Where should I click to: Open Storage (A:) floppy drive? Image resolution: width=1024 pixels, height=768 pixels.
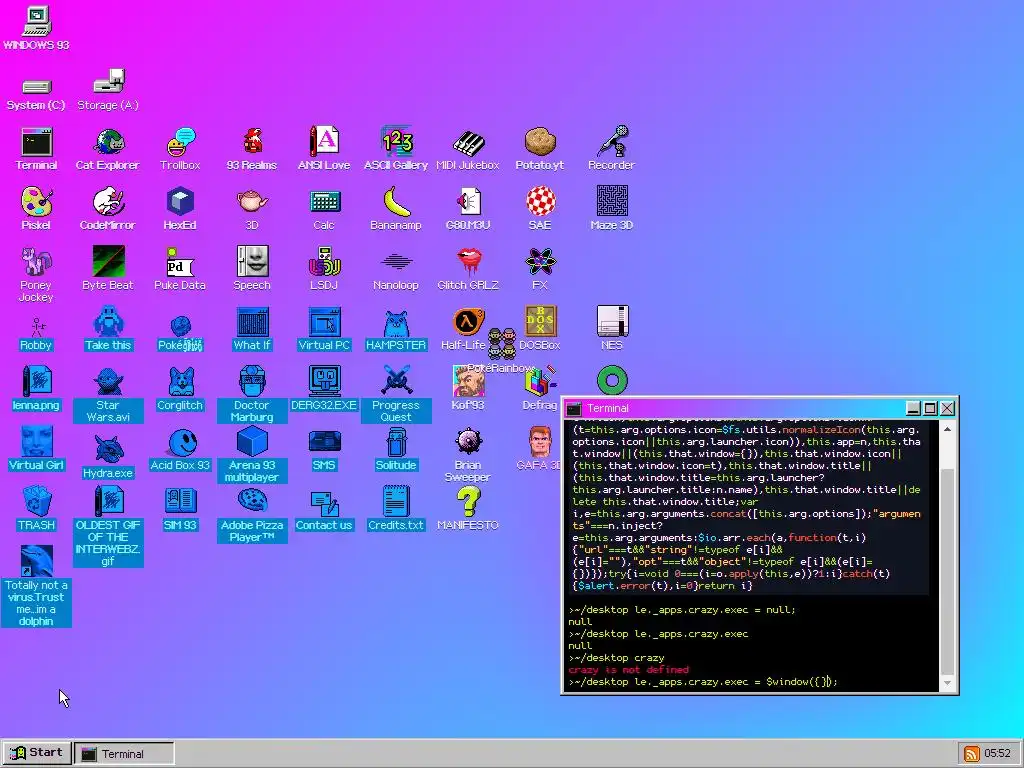[108, 90]
